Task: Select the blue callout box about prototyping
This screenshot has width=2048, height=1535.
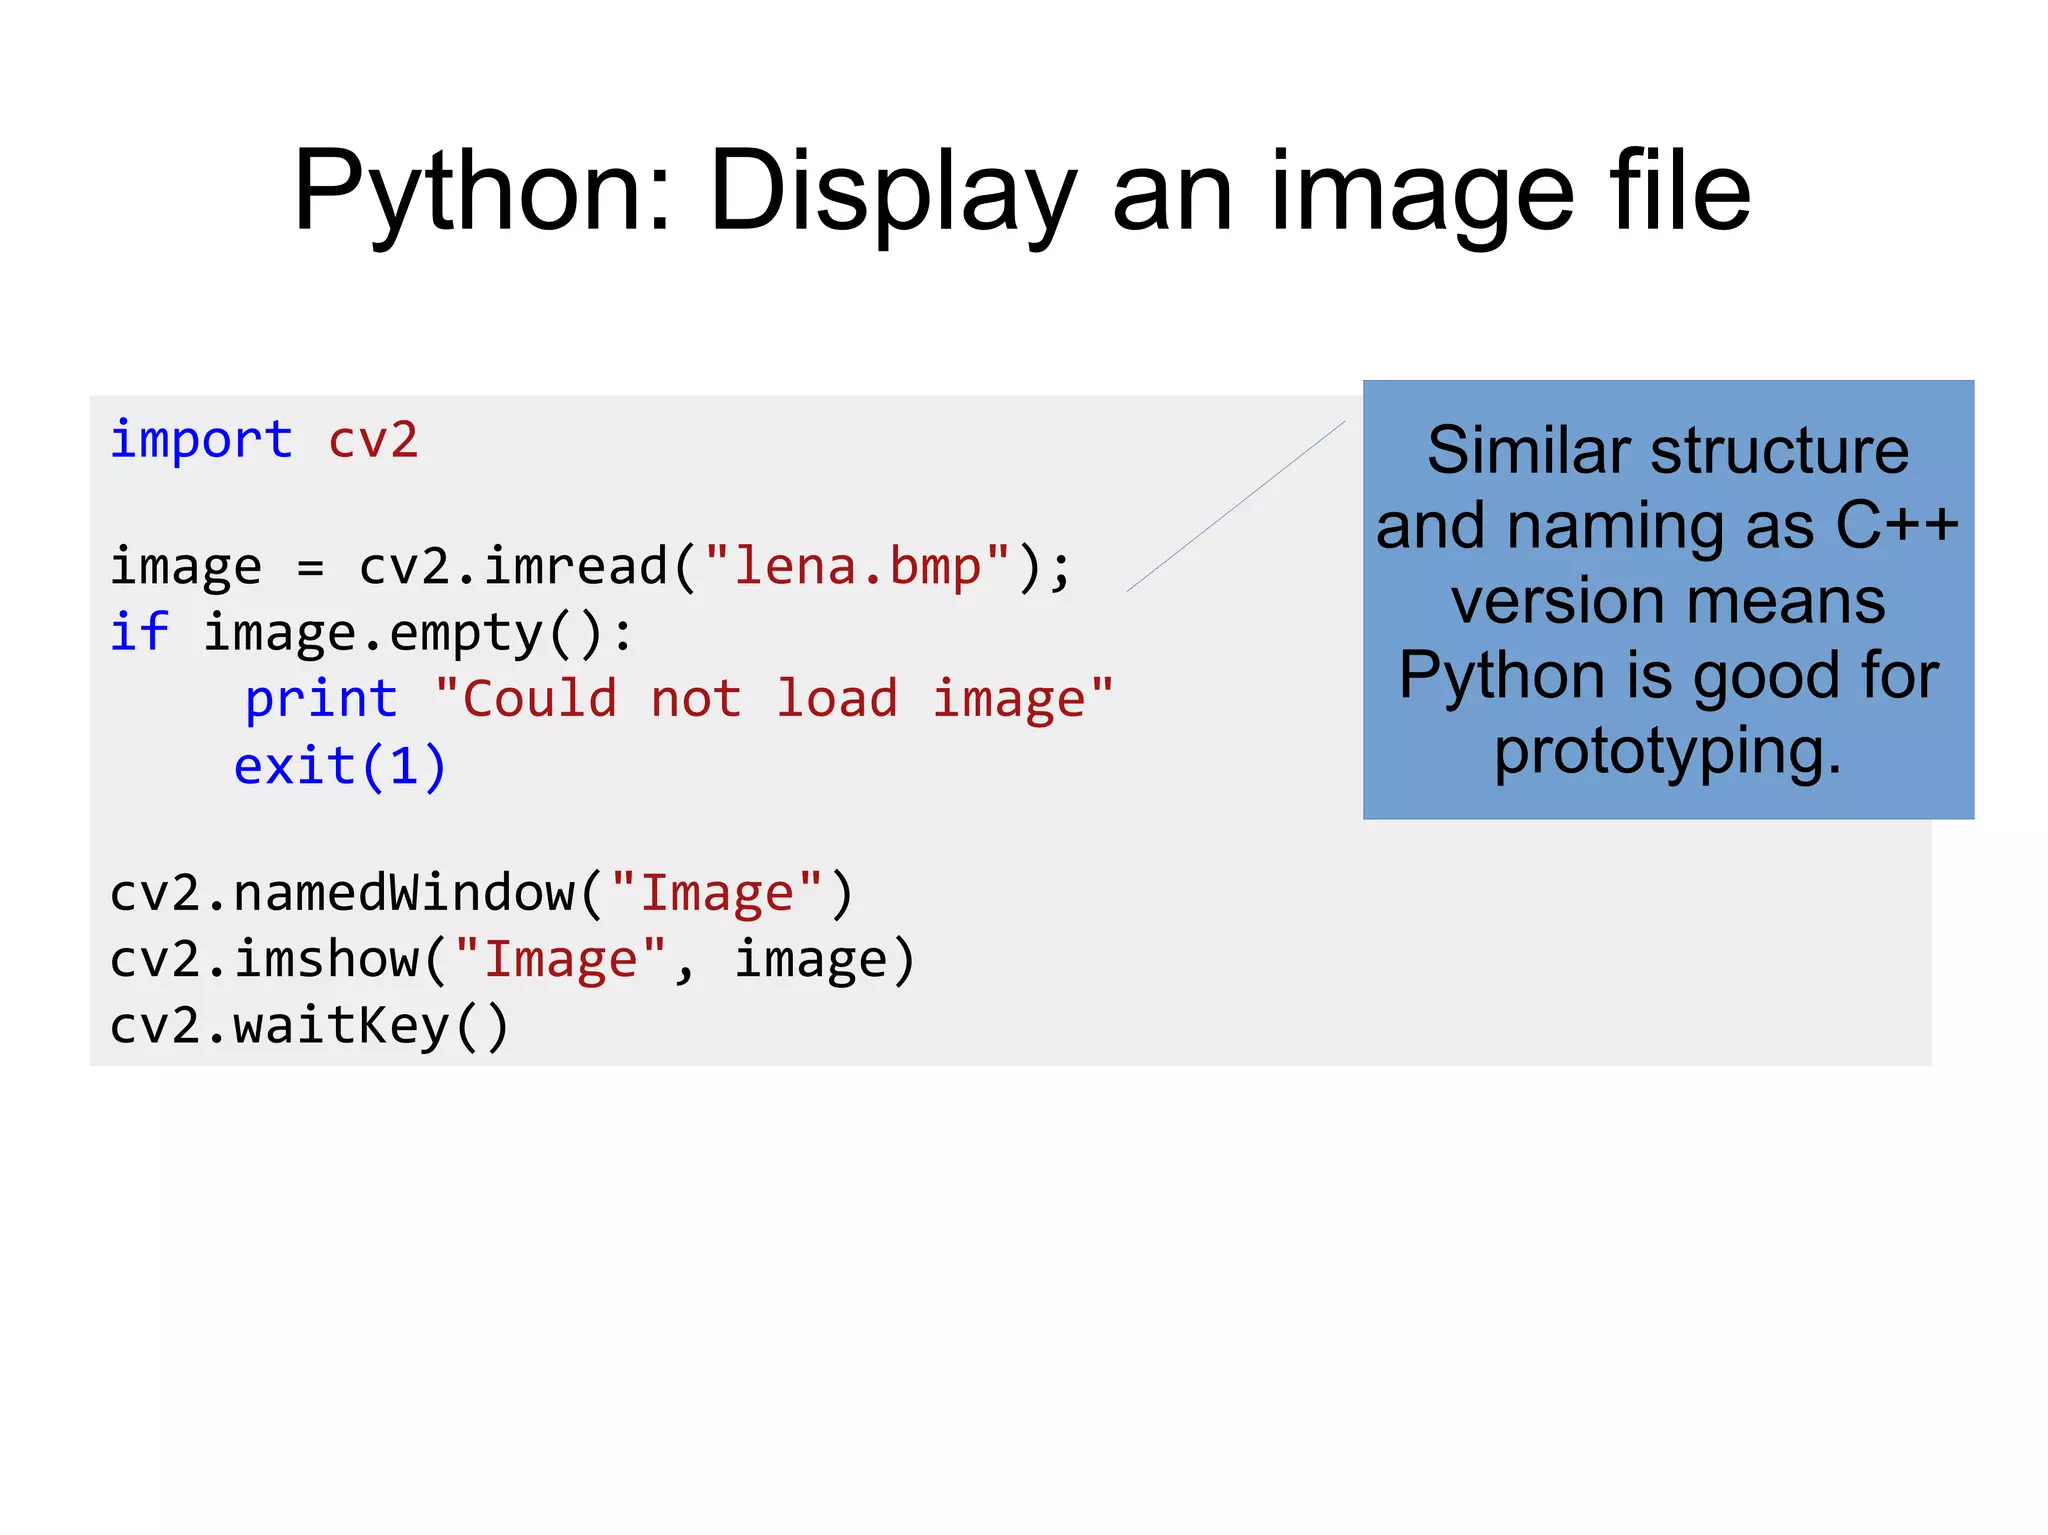Action: coord(1668,600)
